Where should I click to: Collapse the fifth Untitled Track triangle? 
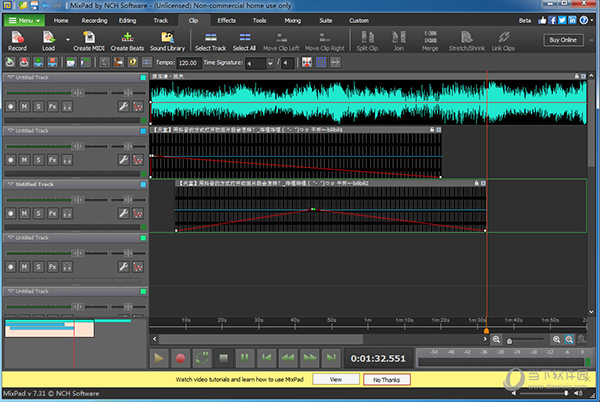11,291
